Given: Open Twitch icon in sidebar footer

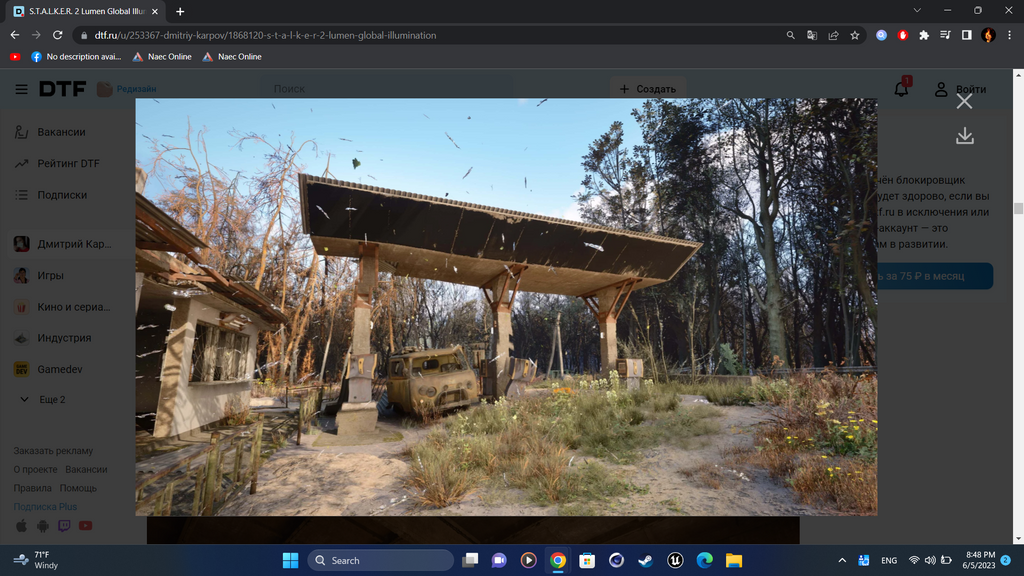Looking at the screenshot, I should [64, 526].
